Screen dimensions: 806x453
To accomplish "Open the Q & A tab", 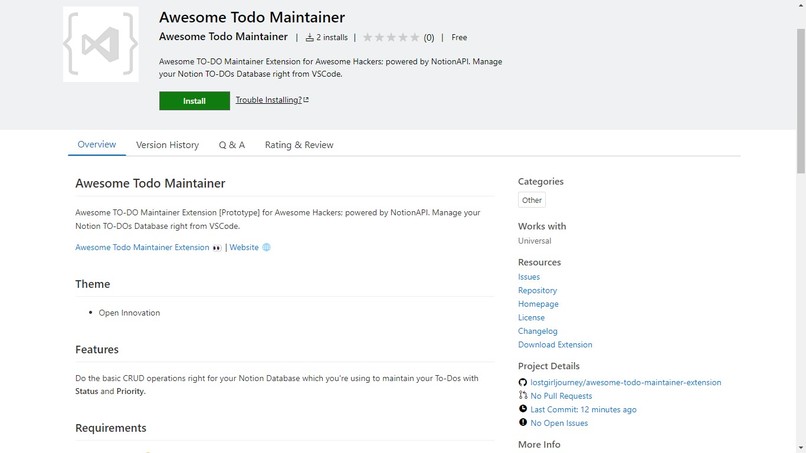I will pyautogui.click(x=232, y=145).
